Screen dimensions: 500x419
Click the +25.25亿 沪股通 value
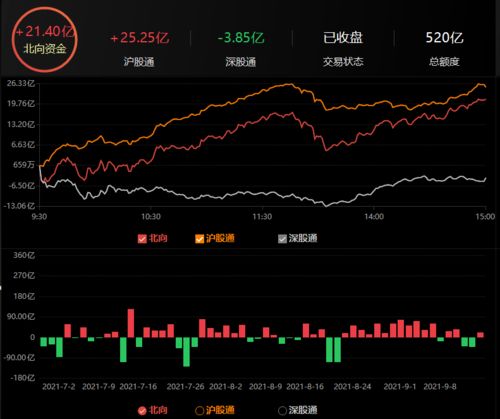(x=139, y=38)
